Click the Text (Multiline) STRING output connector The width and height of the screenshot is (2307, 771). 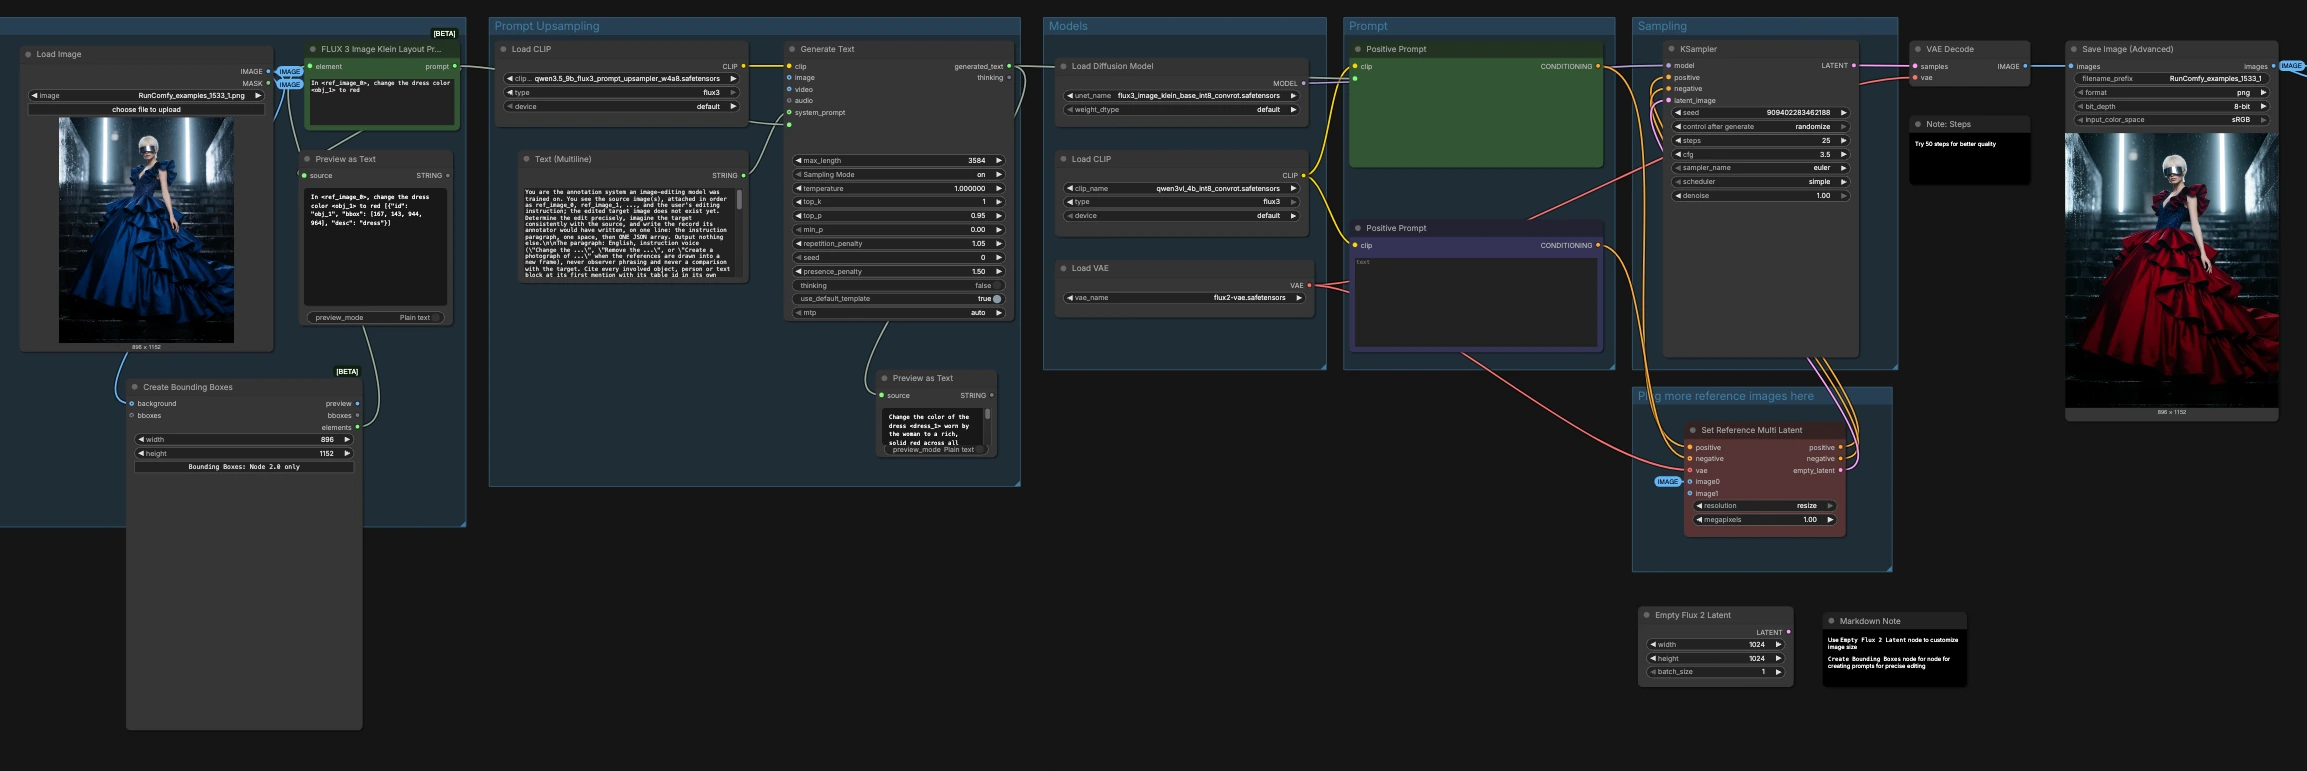743,175
